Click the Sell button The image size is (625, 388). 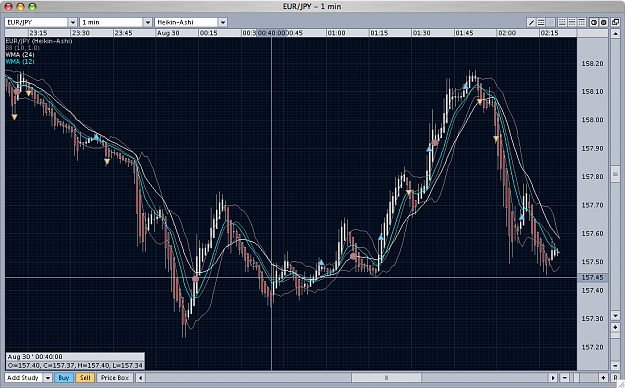click(85, 377)
